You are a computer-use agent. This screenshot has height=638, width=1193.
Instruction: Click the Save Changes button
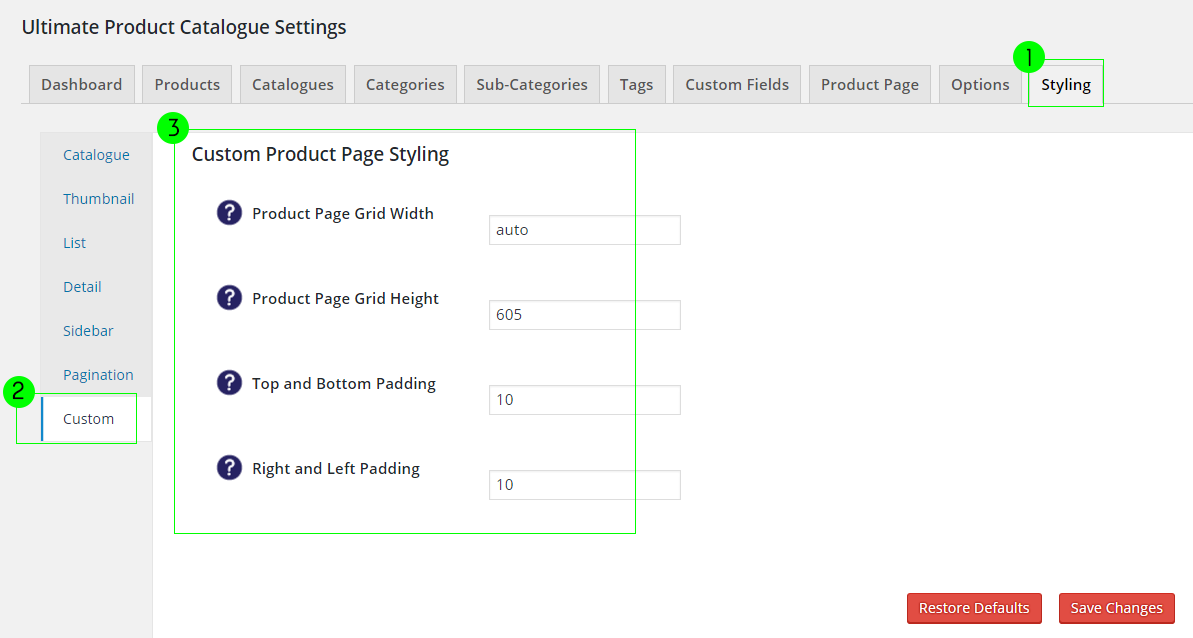pos(1116,608)
